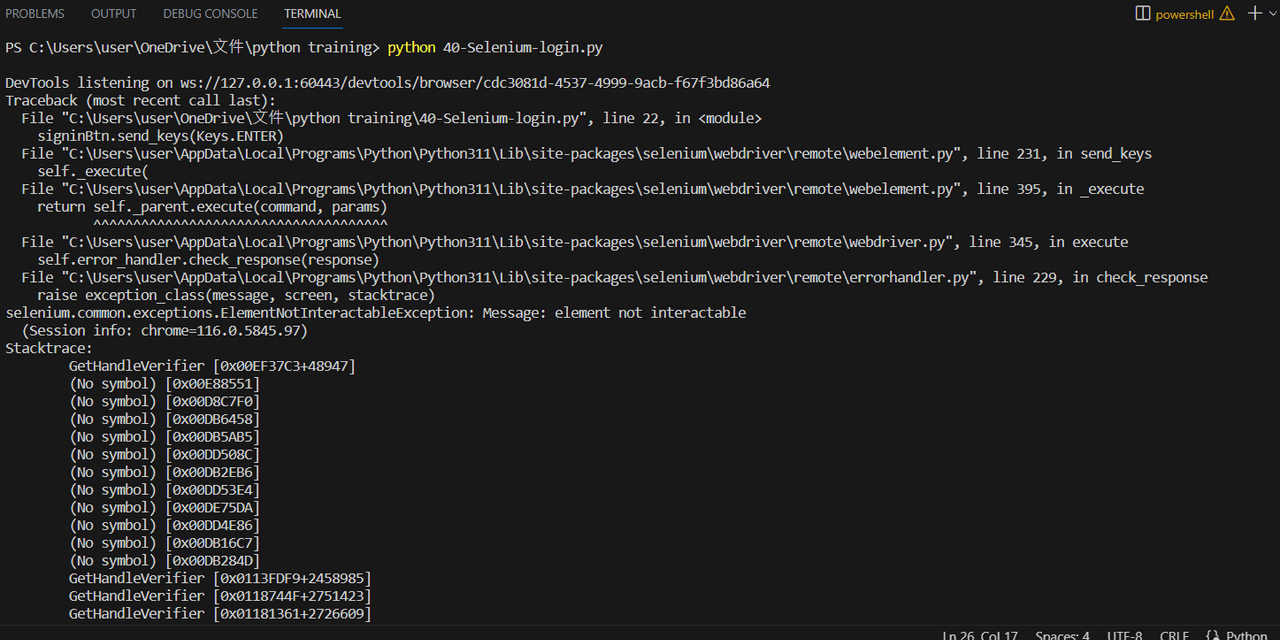Switch to the PROBLEMS tab
Image resolution: width=1280 pixels, height=640 pixels.
click(x=35, y=13)
